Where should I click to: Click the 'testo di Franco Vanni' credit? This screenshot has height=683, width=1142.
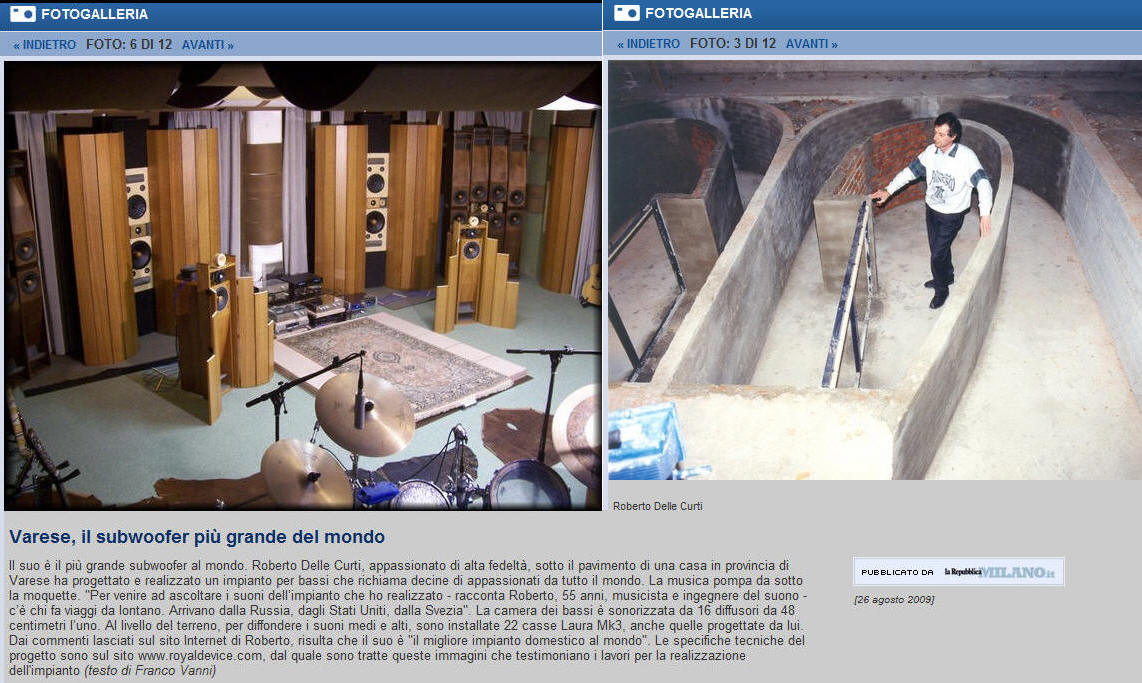[x=150, y=670]
